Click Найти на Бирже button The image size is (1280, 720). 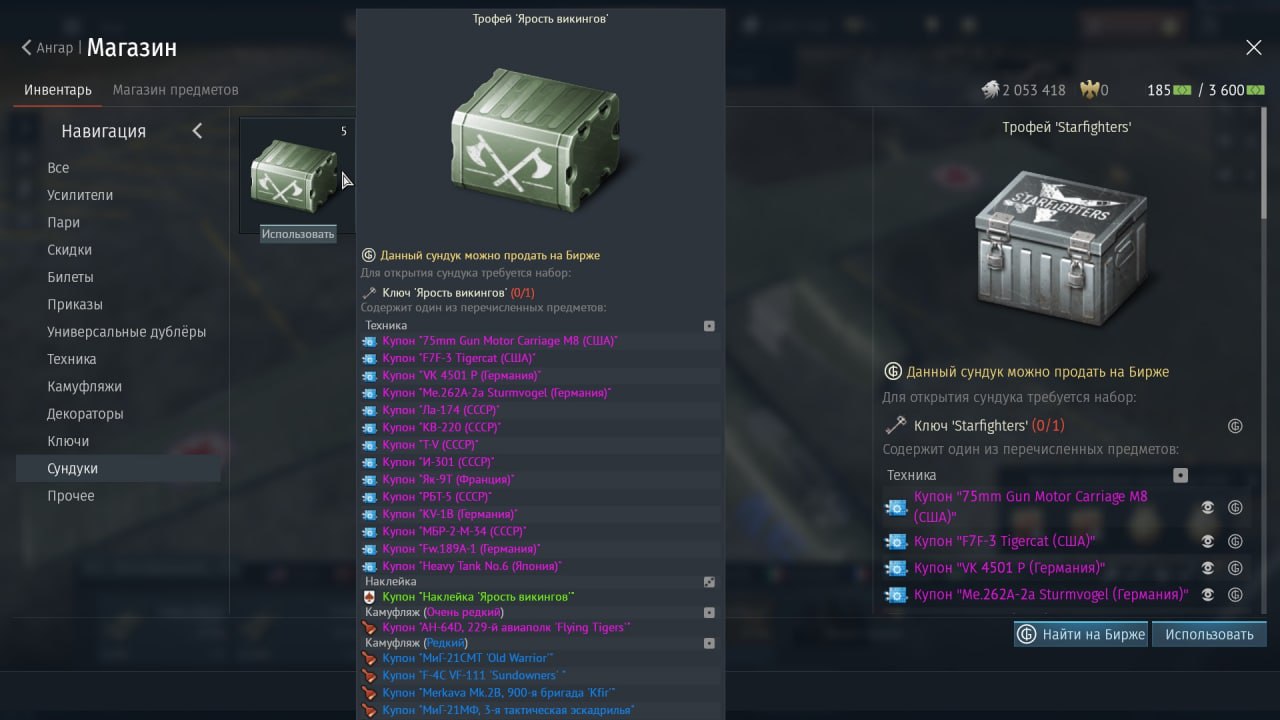pyautogui.click(x=1080, y=634)
